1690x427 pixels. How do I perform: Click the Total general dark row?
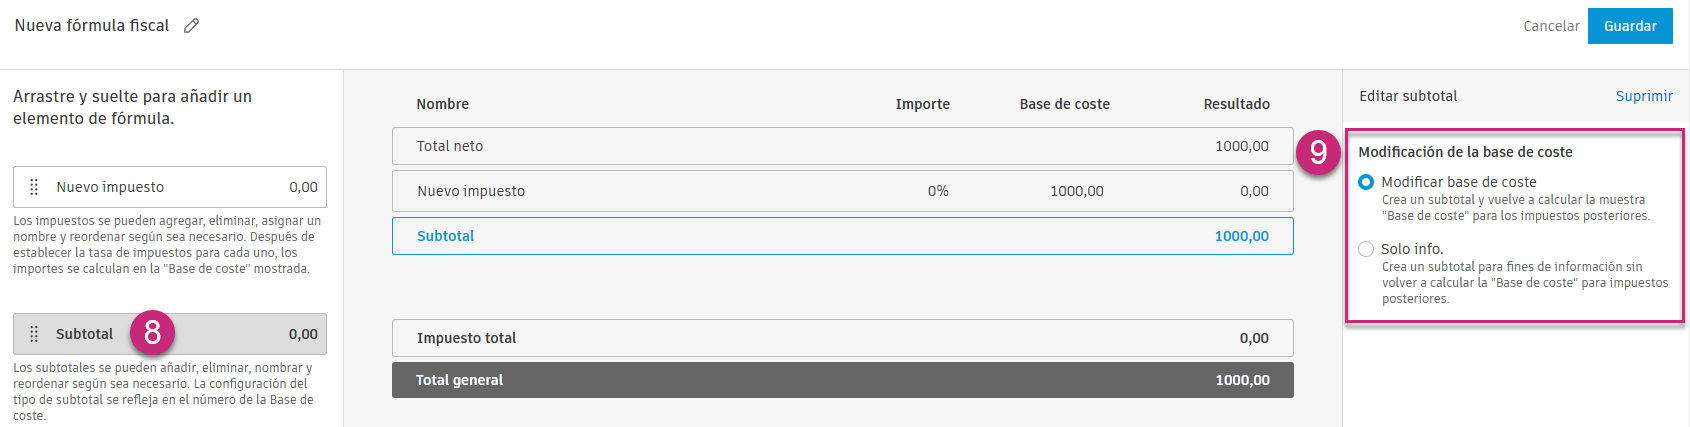pyautogui.click(x=842, y=380)
